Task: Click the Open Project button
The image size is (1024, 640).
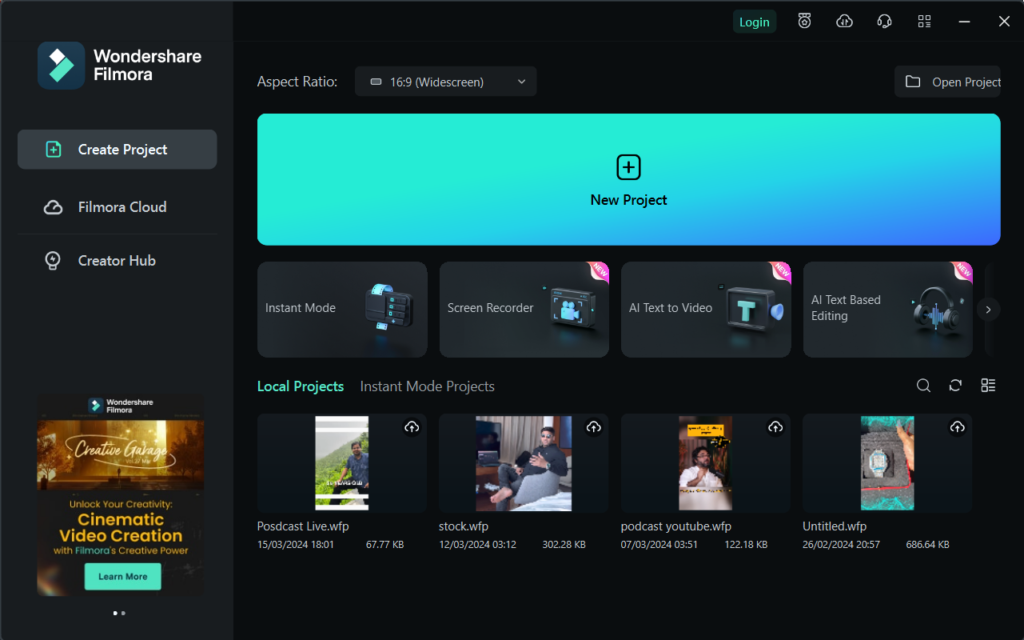Action: coord(948,82)
